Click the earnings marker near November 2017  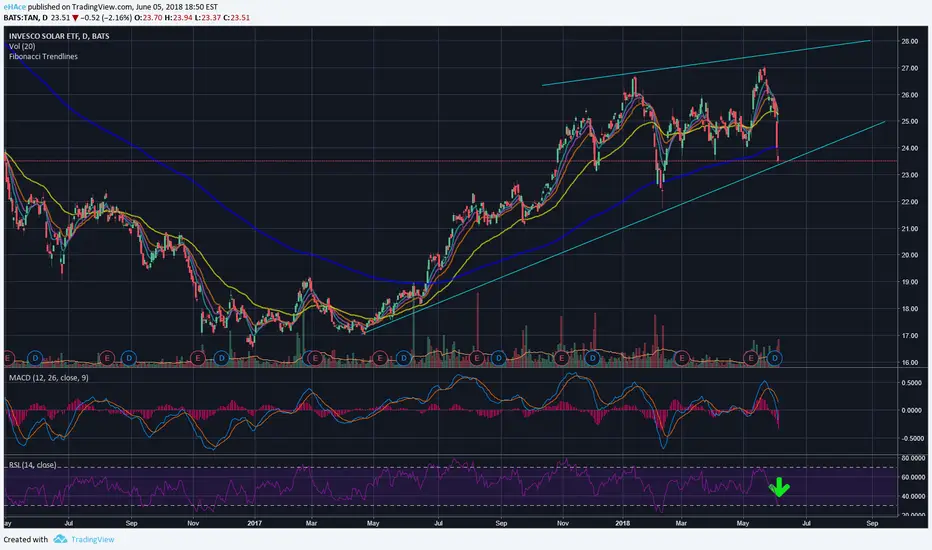point(561,358)
